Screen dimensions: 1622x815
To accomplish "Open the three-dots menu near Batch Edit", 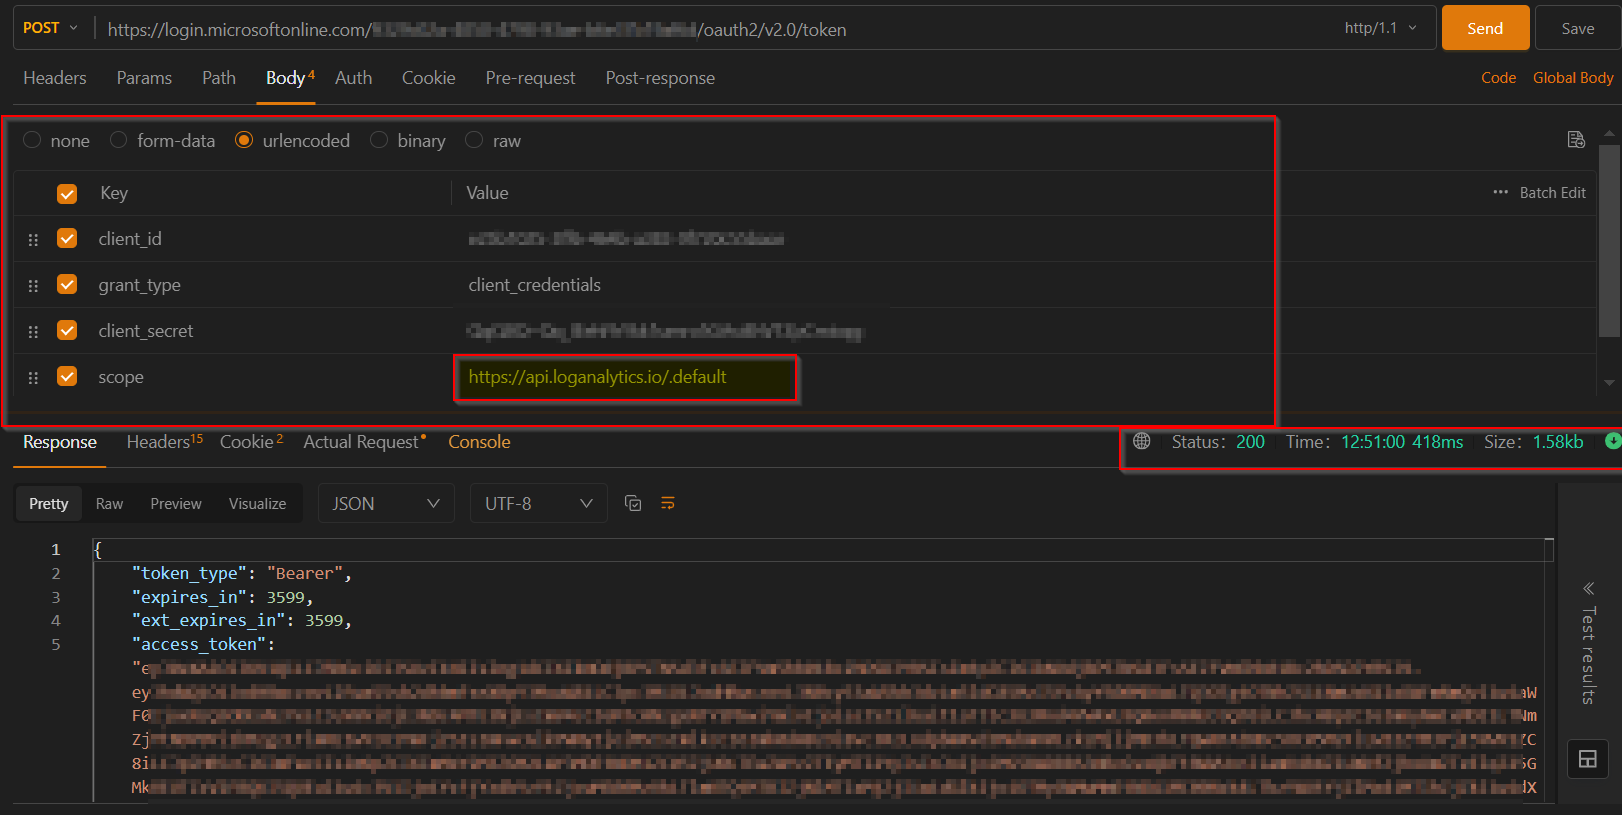I will coord(1500,192).
